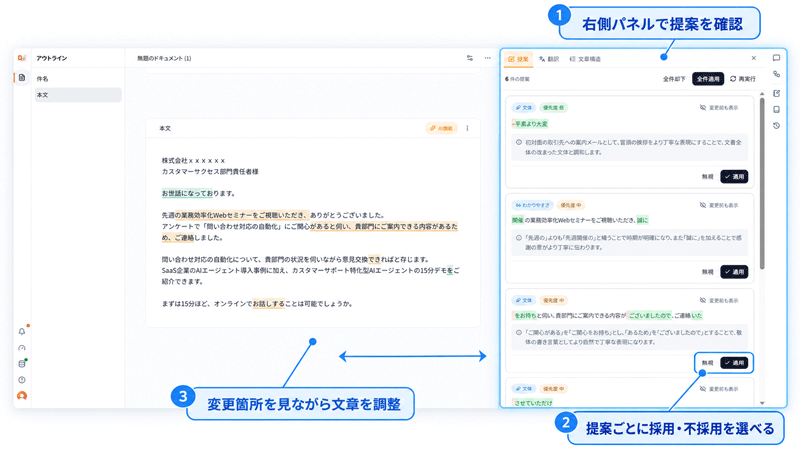Open notifications bell icon
This screenshot has height=450, width=800.
coord(21,332)
